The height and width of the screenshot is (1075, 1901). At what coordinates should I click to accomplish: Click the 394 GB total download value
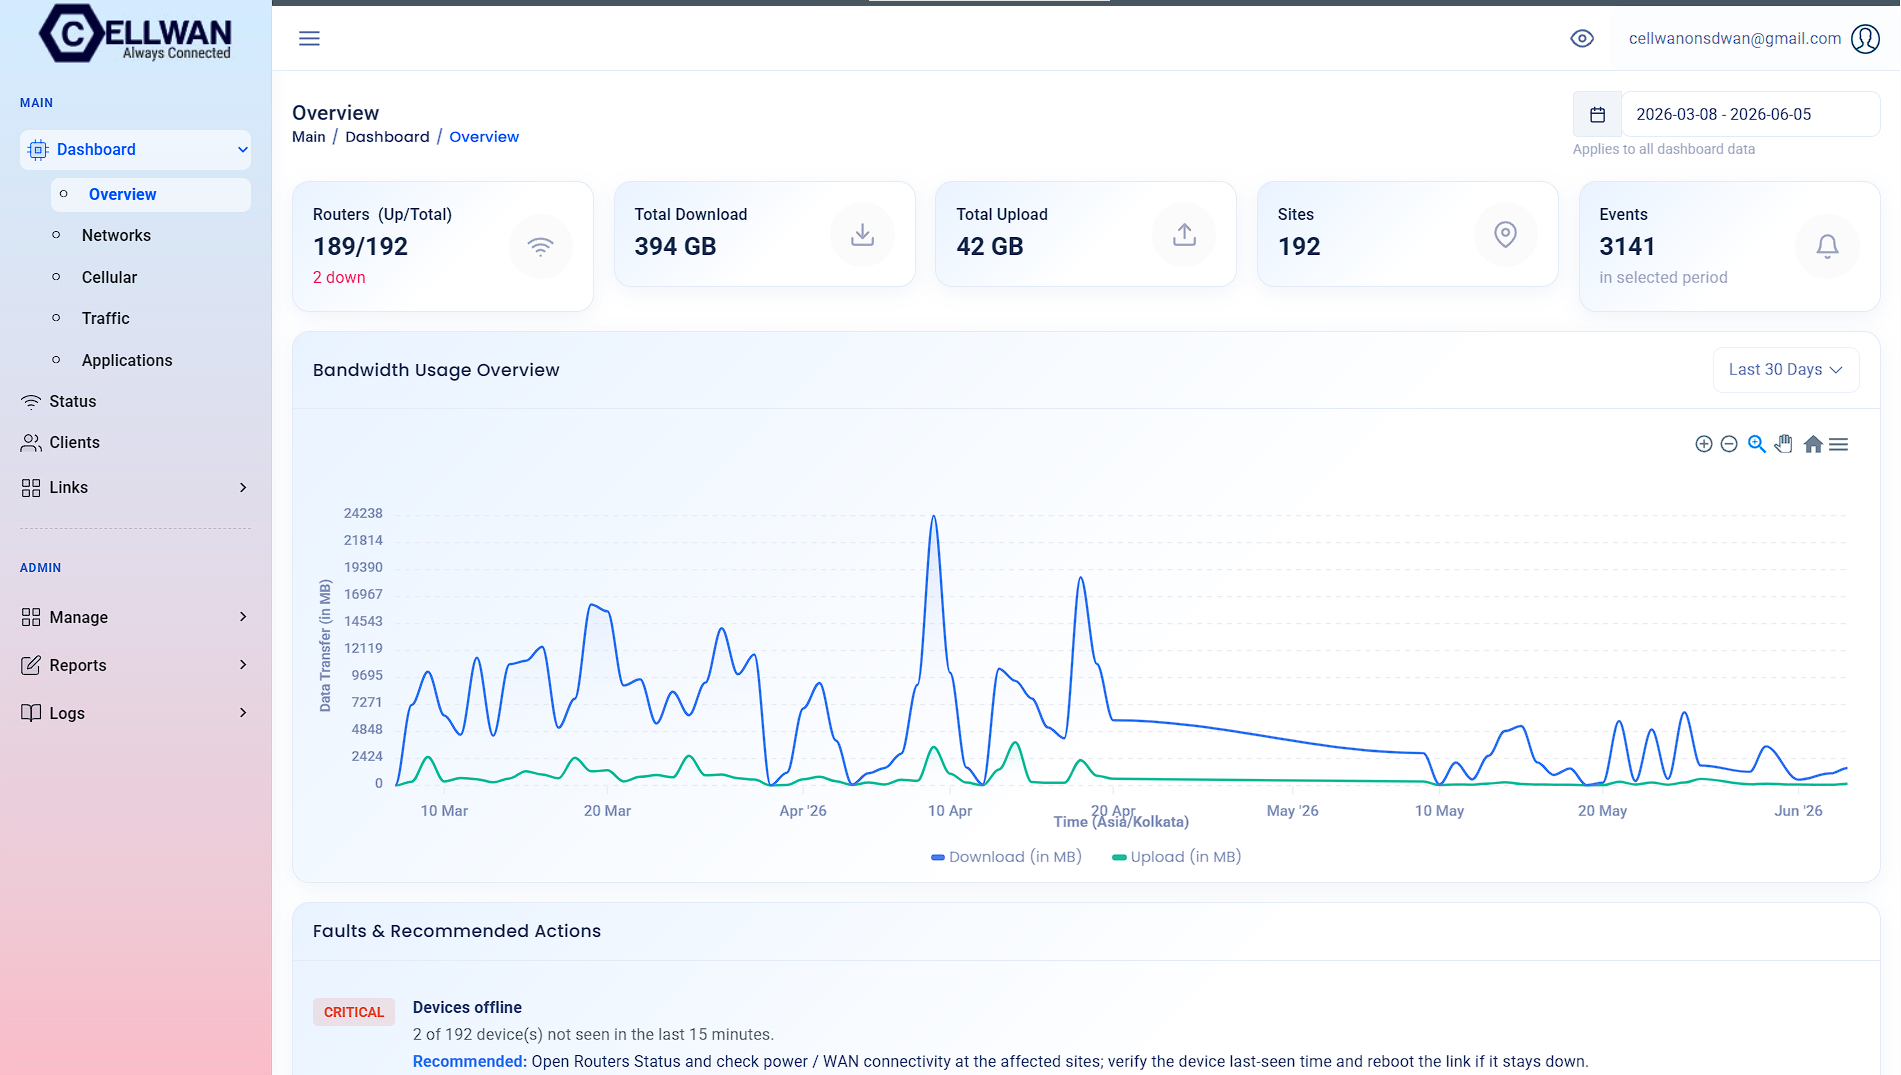675,247
